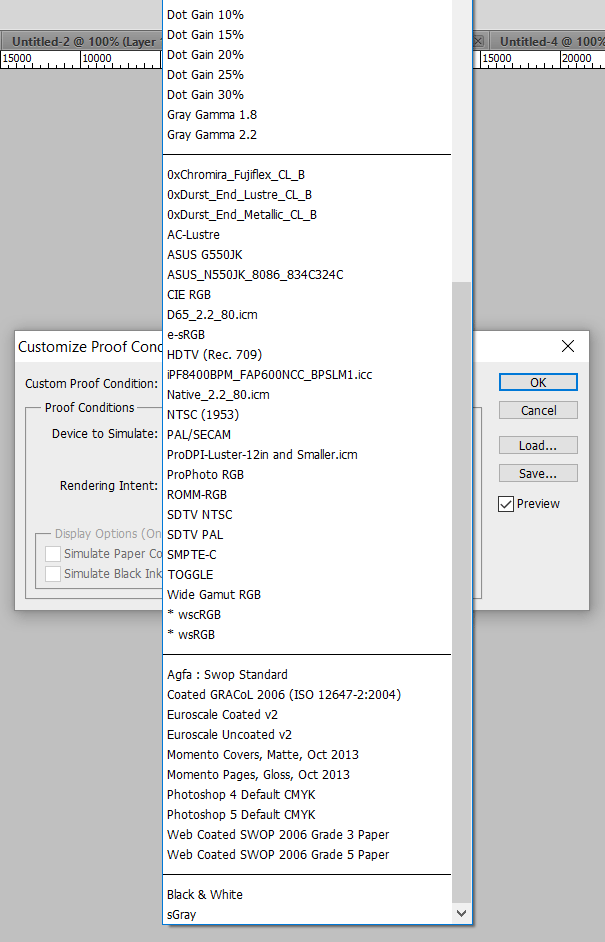Click the Cancel button
Image resolution: width=605 pixels, height=942 pixels.
tap(538, 410)
